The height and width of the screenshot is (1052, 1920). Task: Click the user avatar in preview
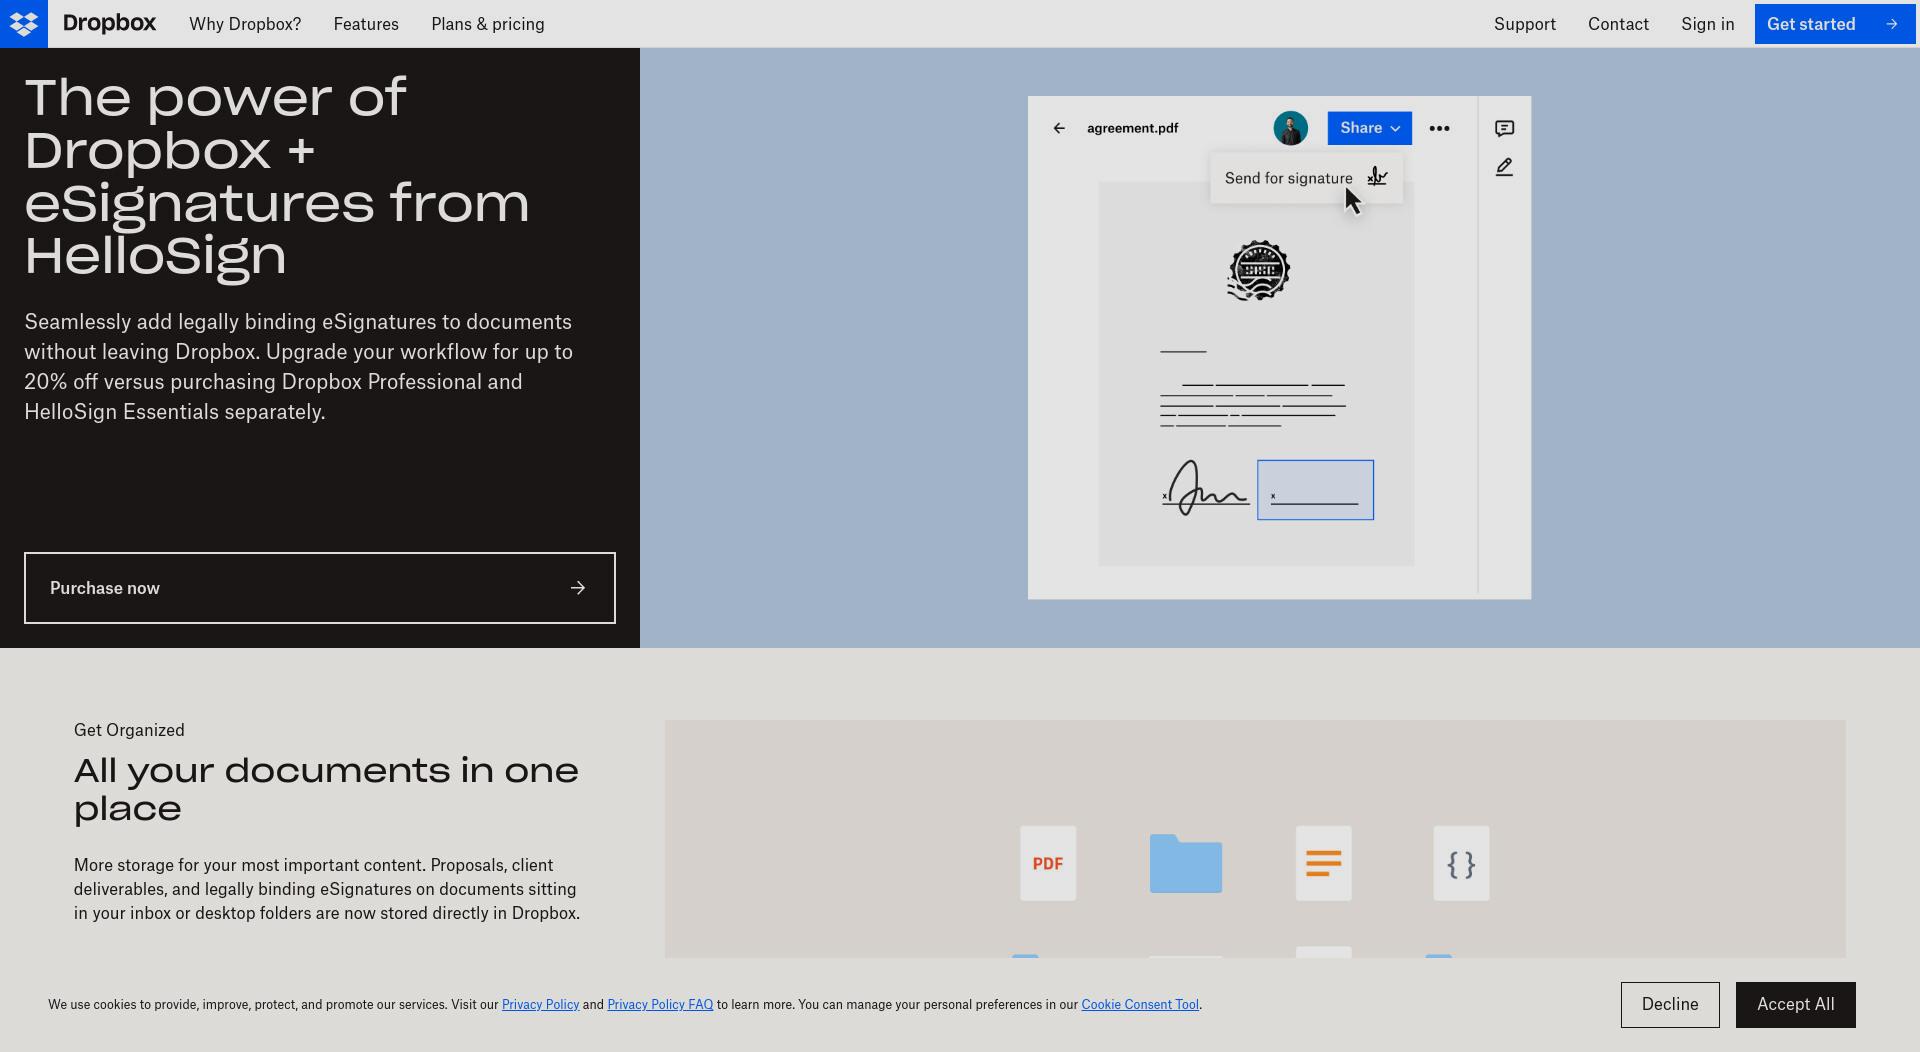1291,128
